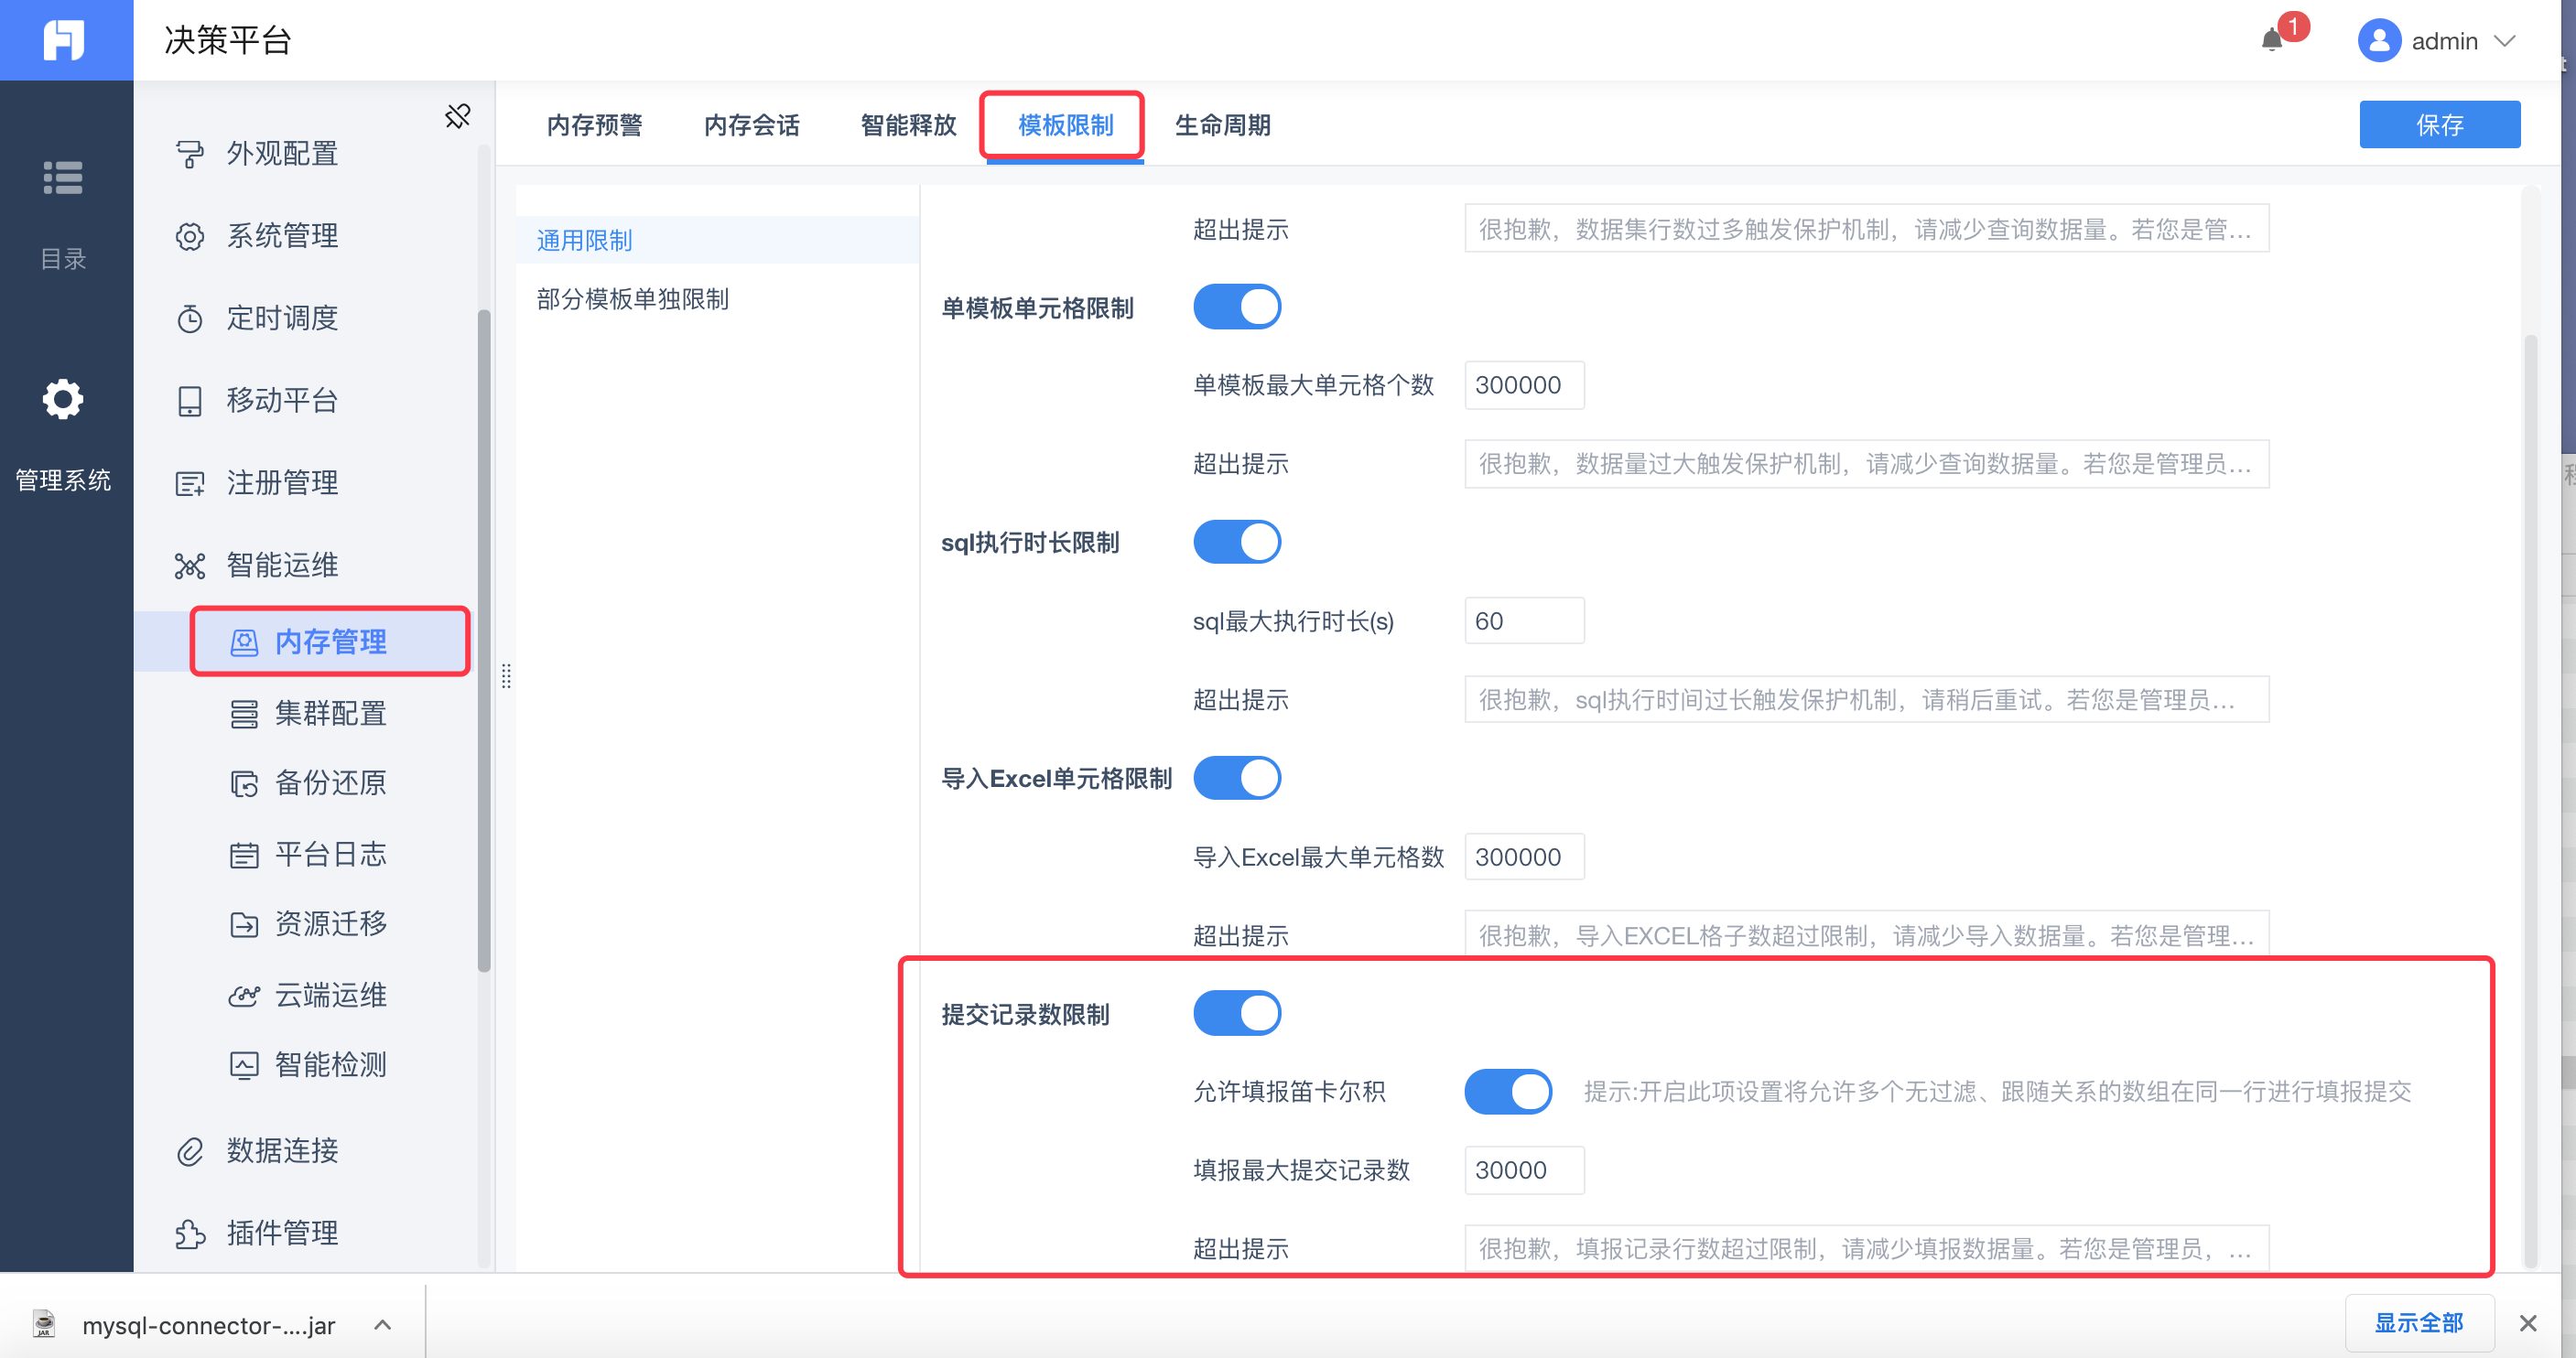Screen dimensions: 2576x1358
Task: Click the 智能运维 icon
Action: [190, 565]
